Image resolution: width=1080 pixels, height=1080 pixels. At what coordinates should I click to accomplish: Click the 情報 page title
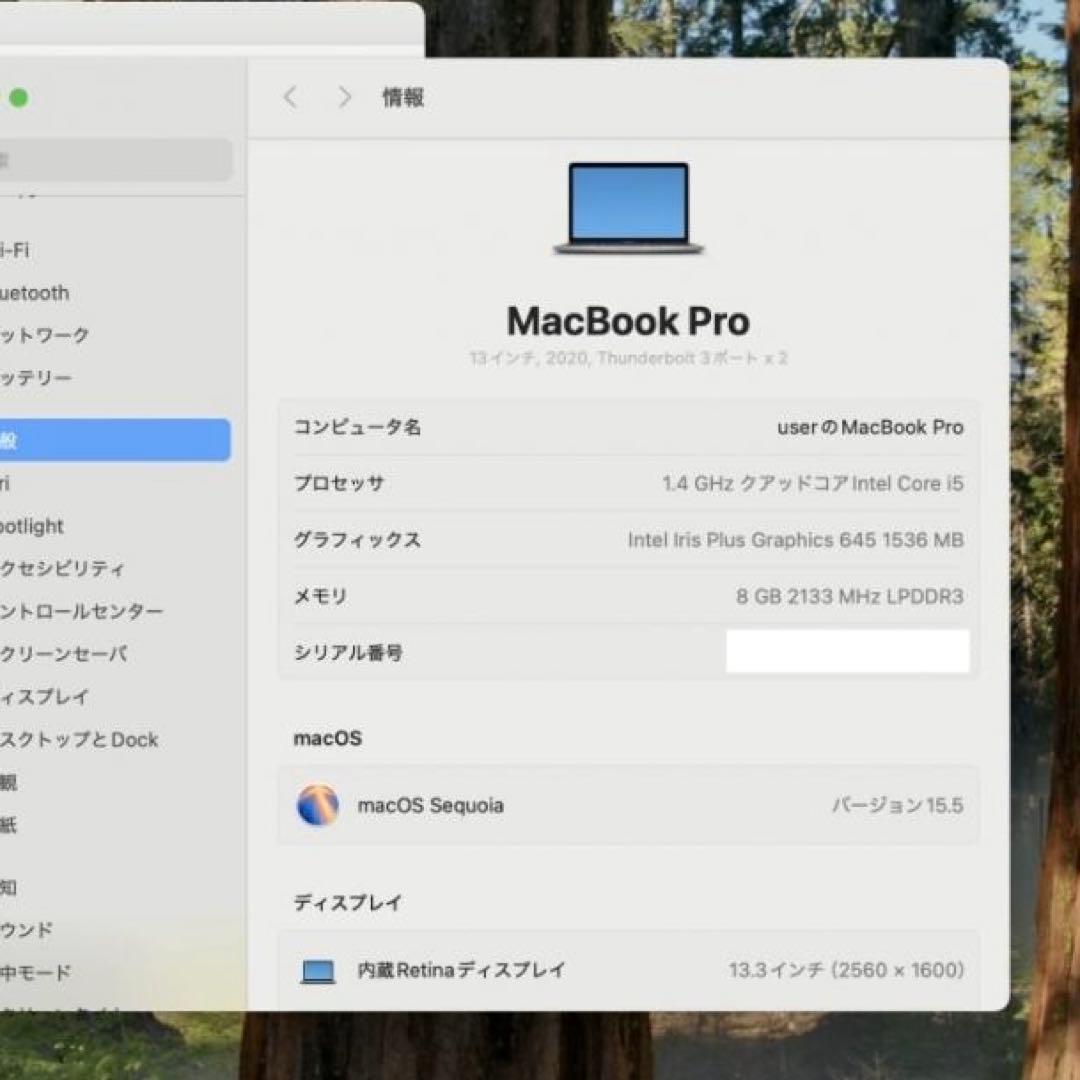tap(404, 98)
